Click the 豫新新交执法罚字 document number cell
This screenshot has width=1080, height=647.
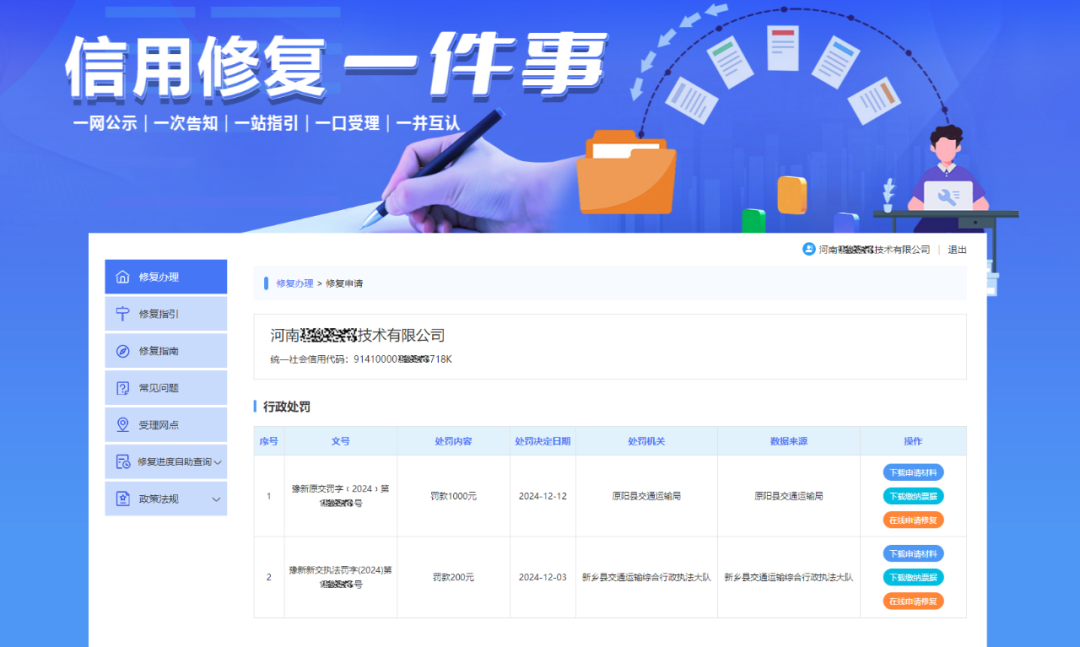coord(340,577)
